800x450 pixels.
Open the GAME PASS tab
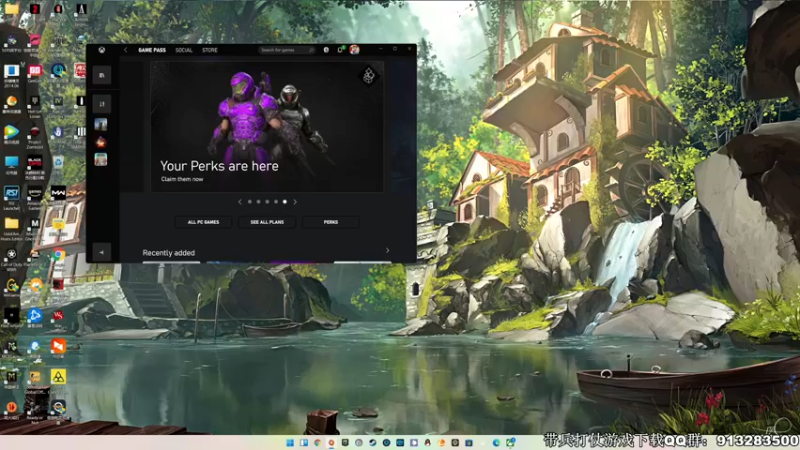point(152,50)
